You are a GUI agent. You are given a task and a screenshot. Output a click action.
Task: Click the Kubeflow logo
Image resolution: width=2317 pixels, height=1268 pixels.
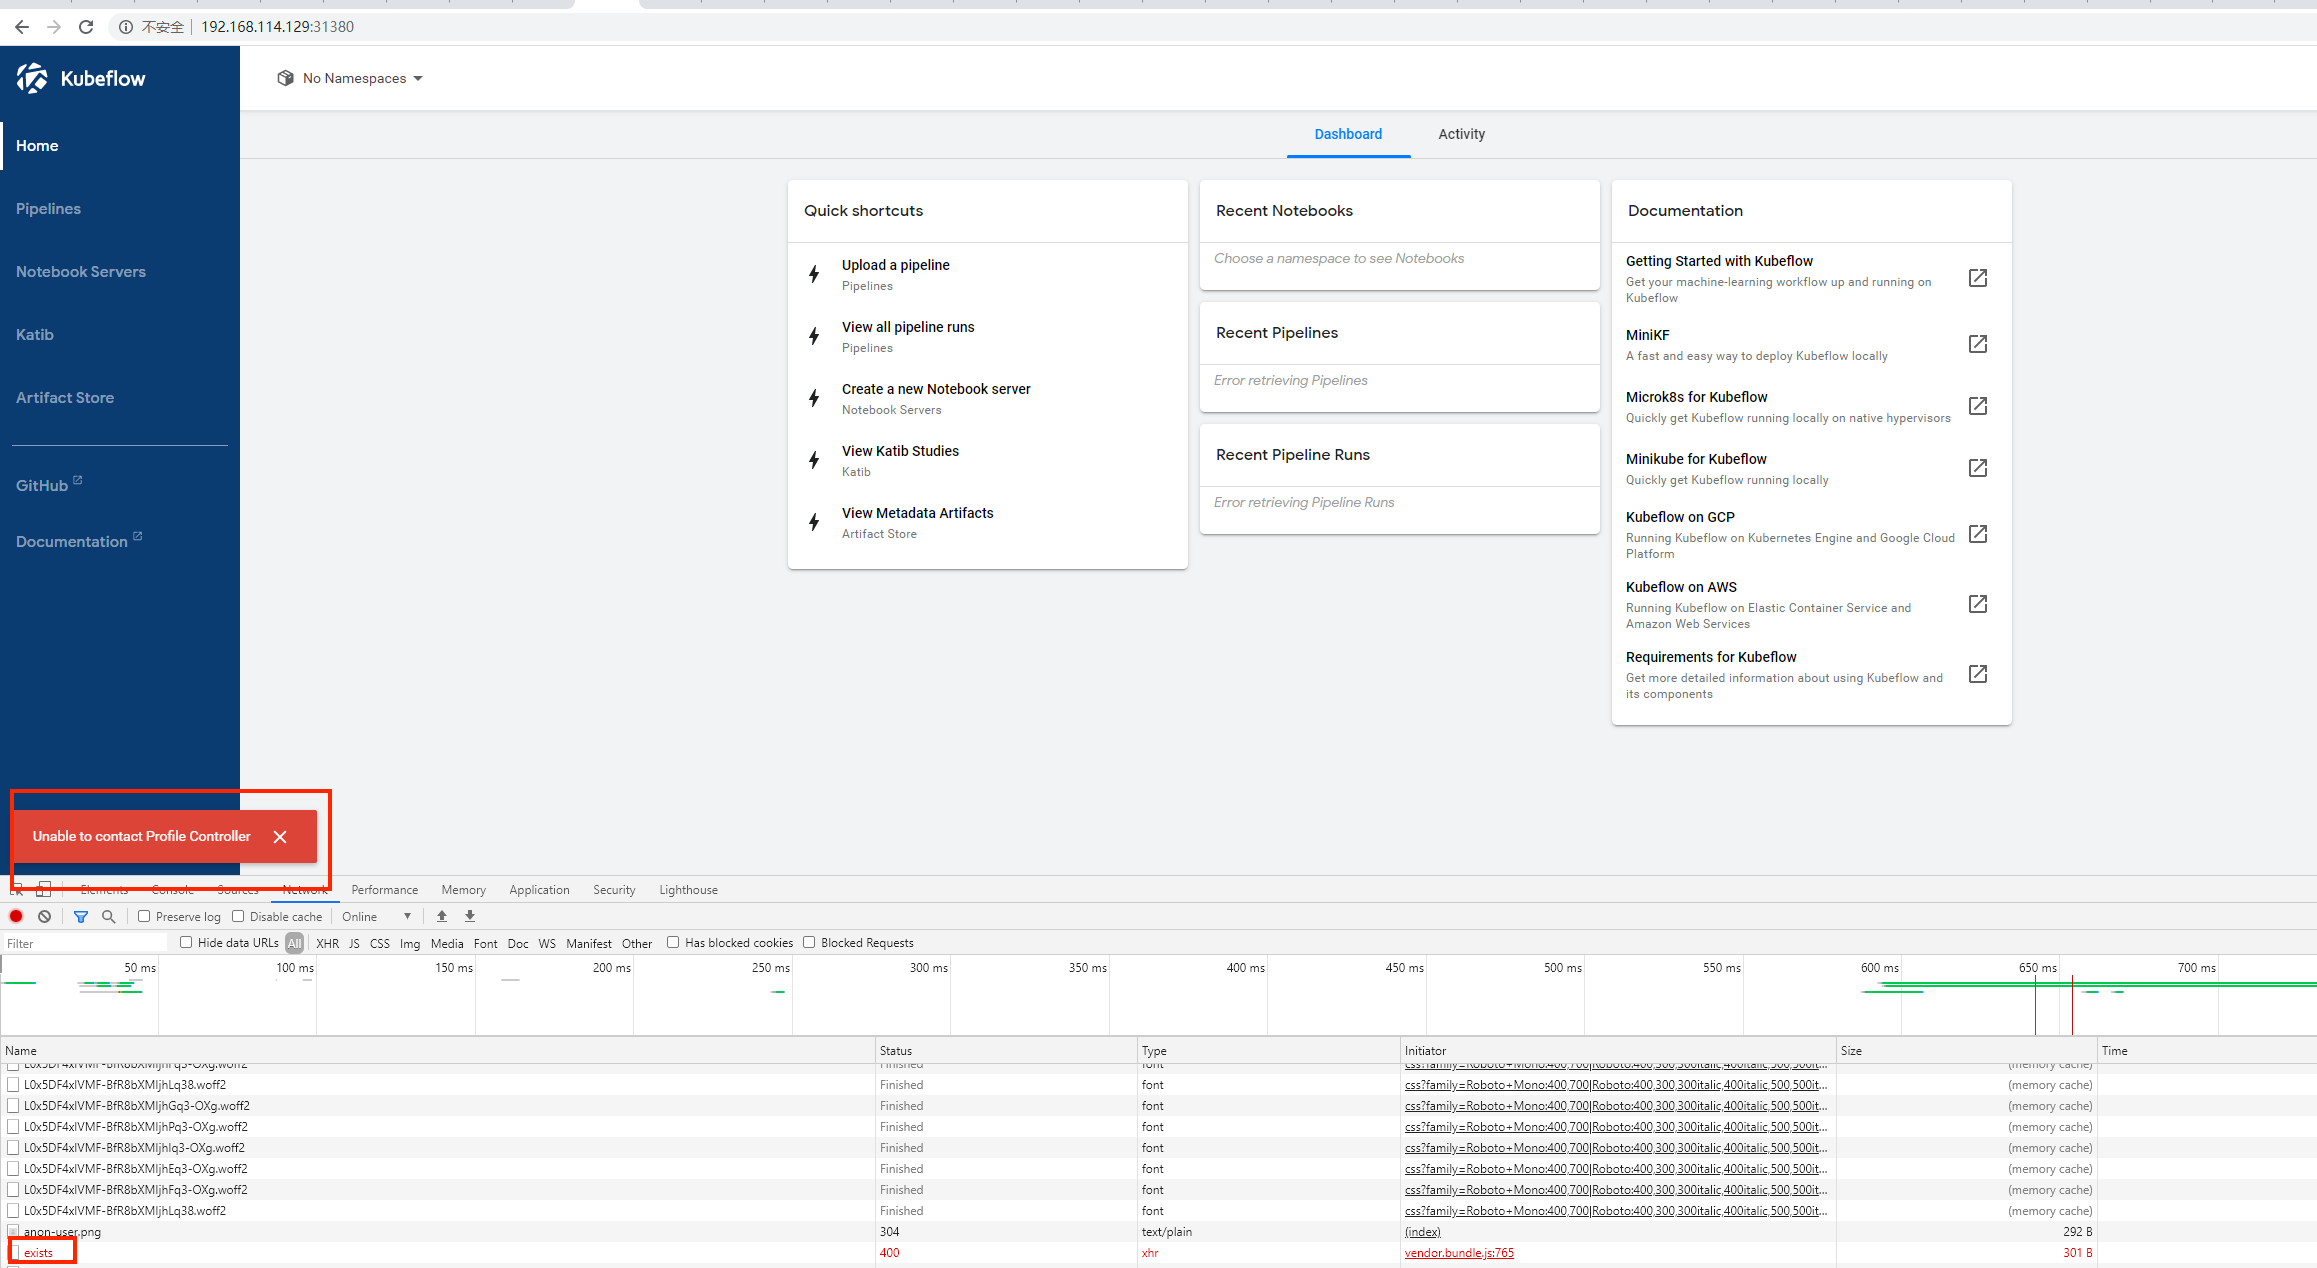coord(31,78)
